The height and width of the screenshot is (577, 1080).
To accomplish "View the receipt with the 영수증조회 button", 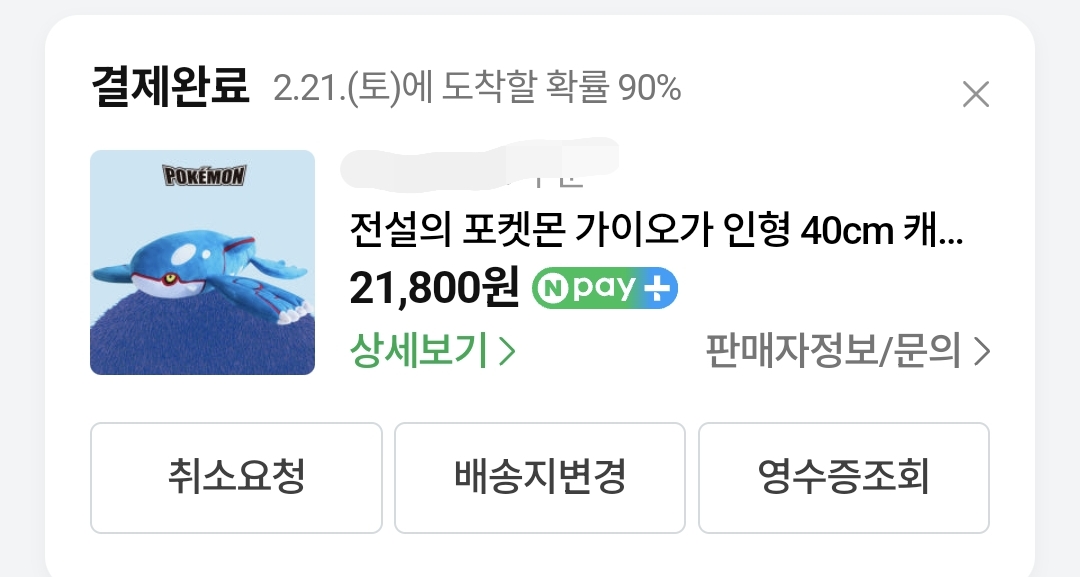I will [844, 478].
